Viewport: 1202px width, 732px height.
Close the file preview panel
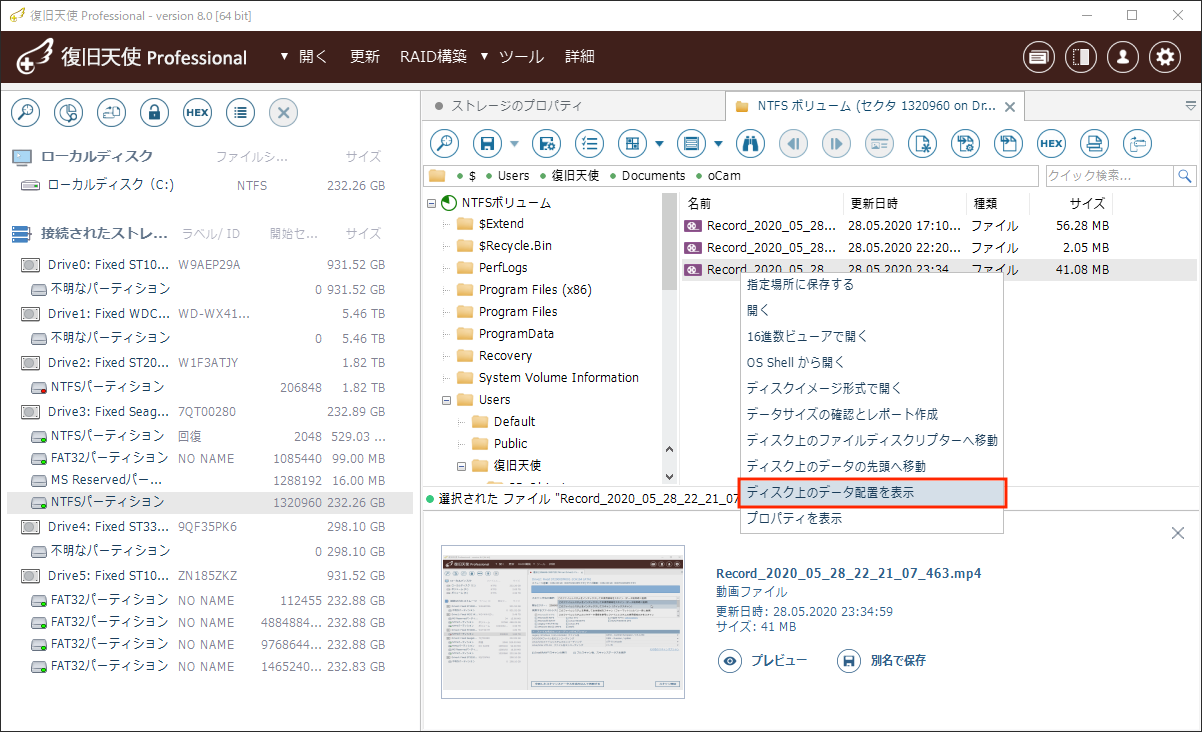tap(1178, 534)
